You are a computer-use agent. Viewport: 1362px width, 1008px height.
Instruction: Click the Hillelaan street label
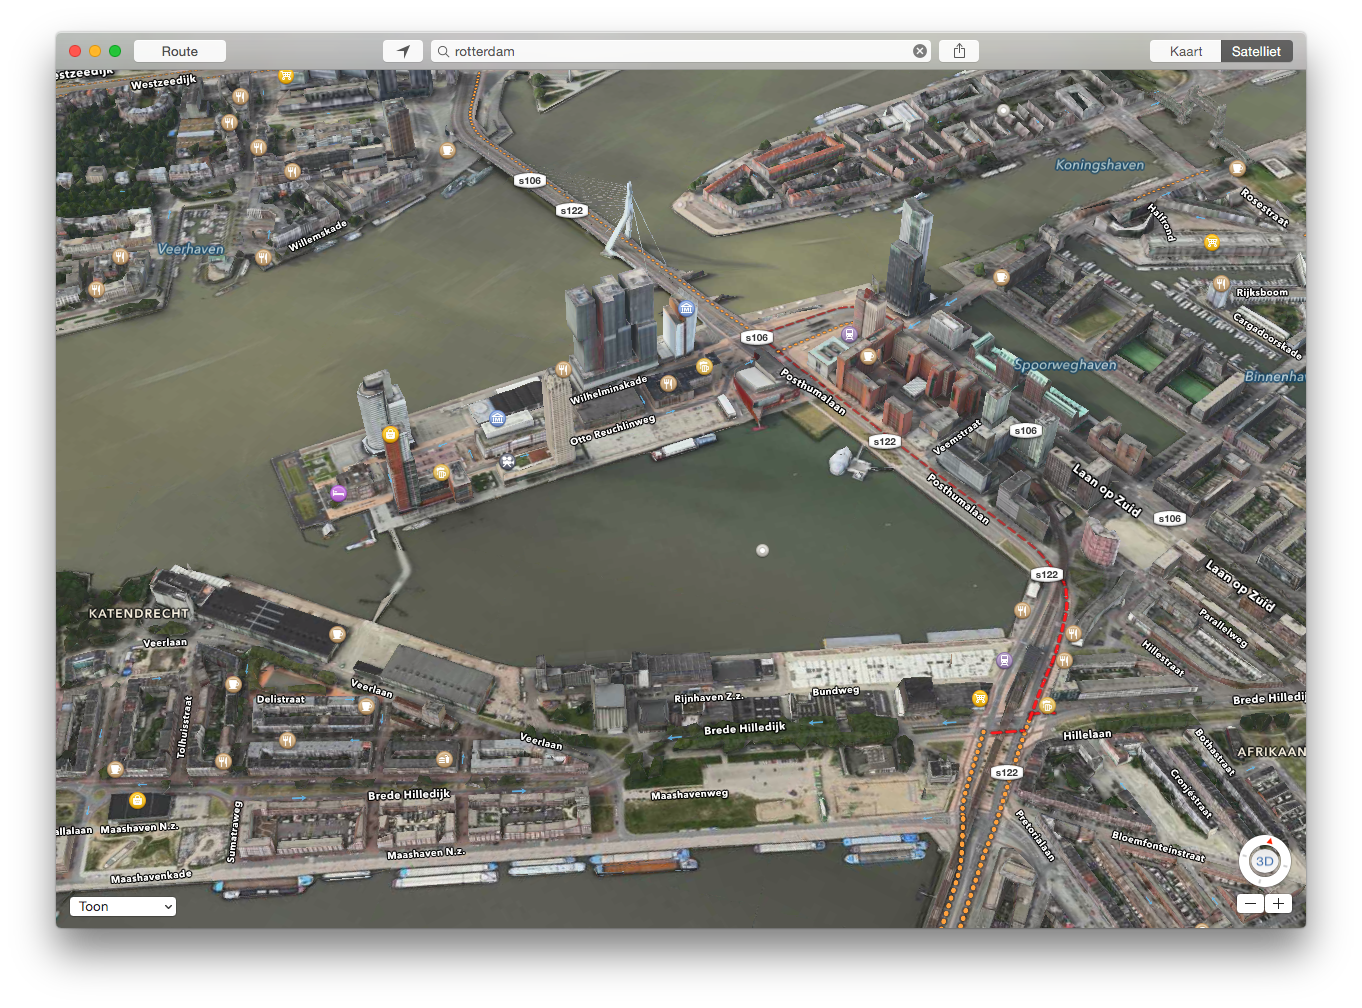pyautogui.click(x=1087, y=734)
